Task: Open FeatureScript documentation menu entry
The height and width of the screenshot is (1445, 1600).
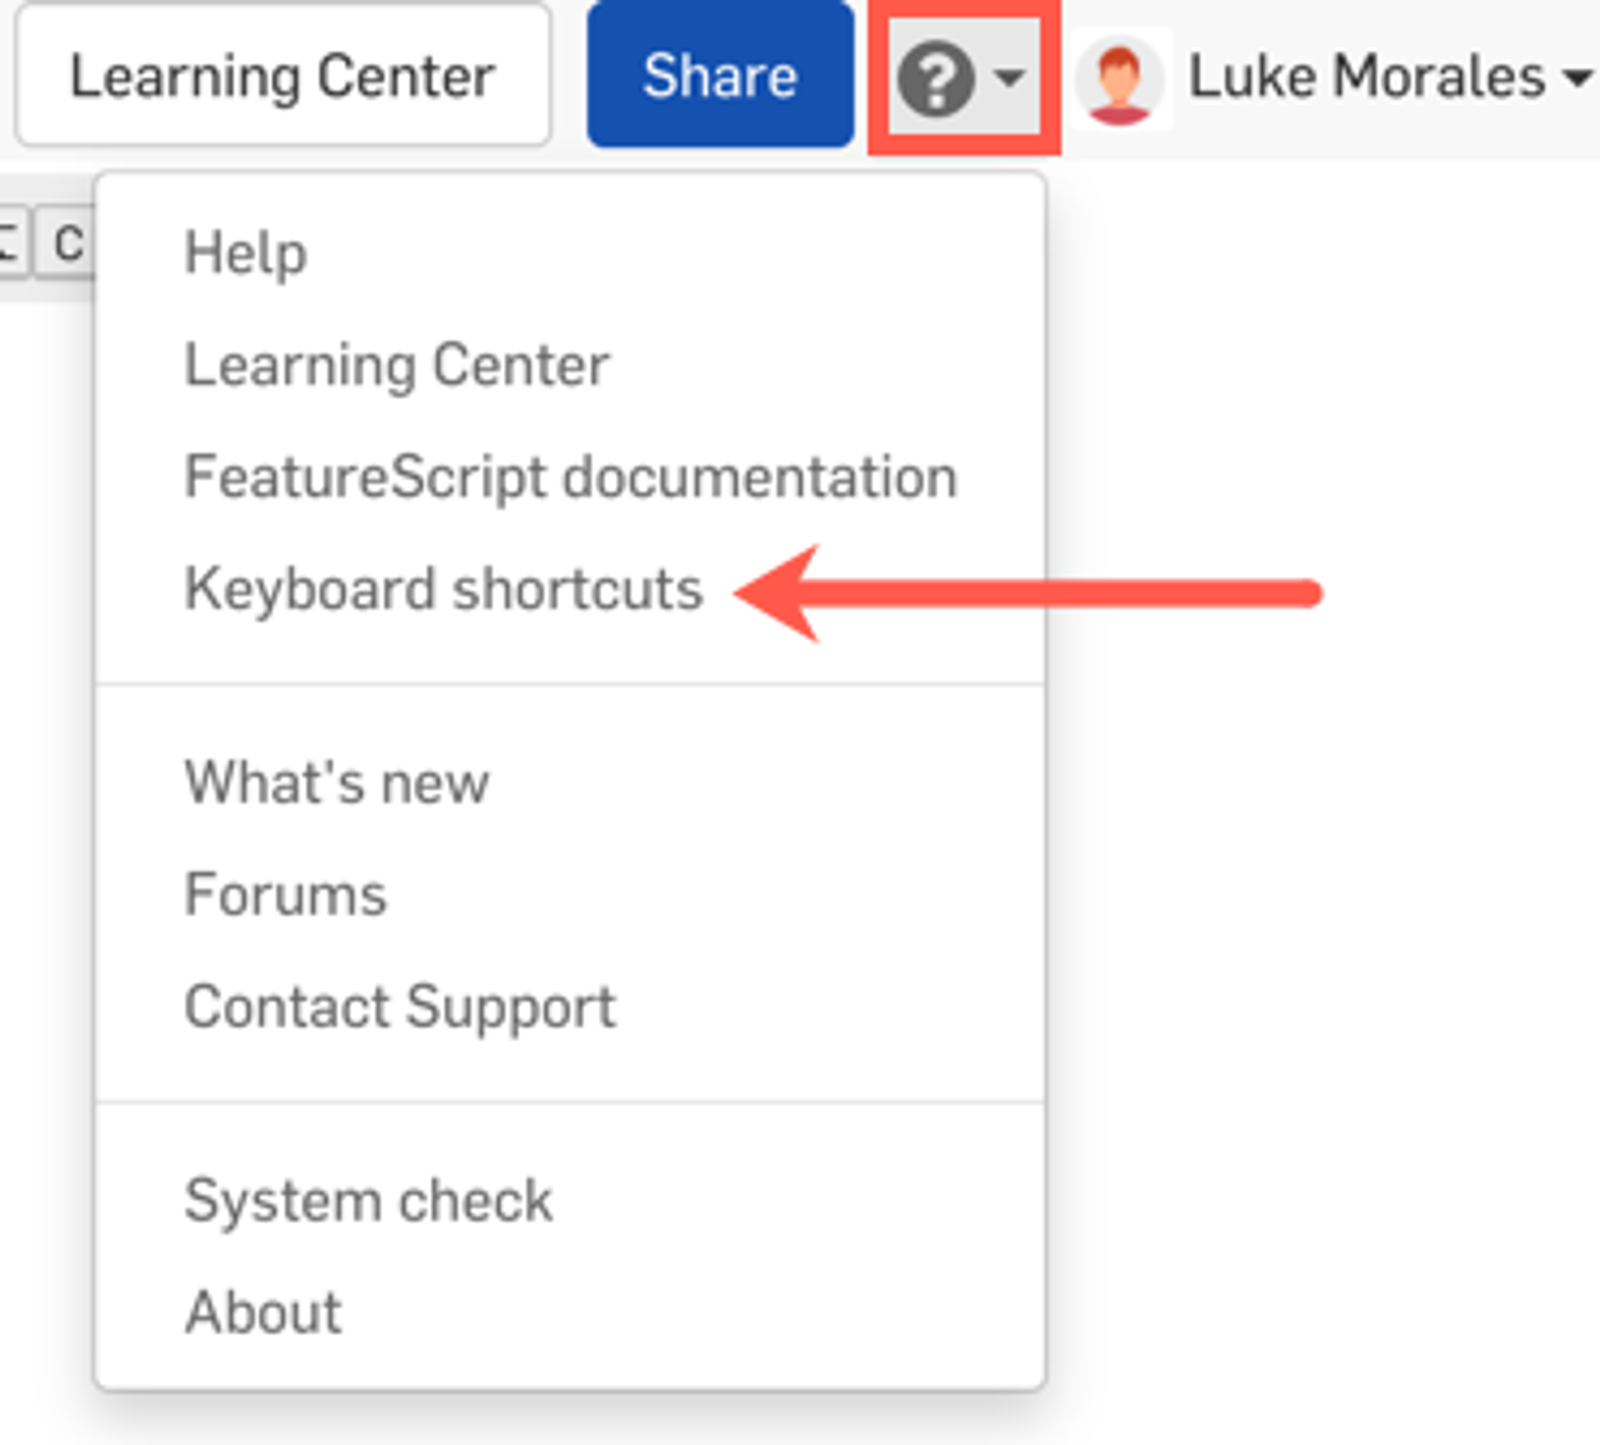Action: 571,477
